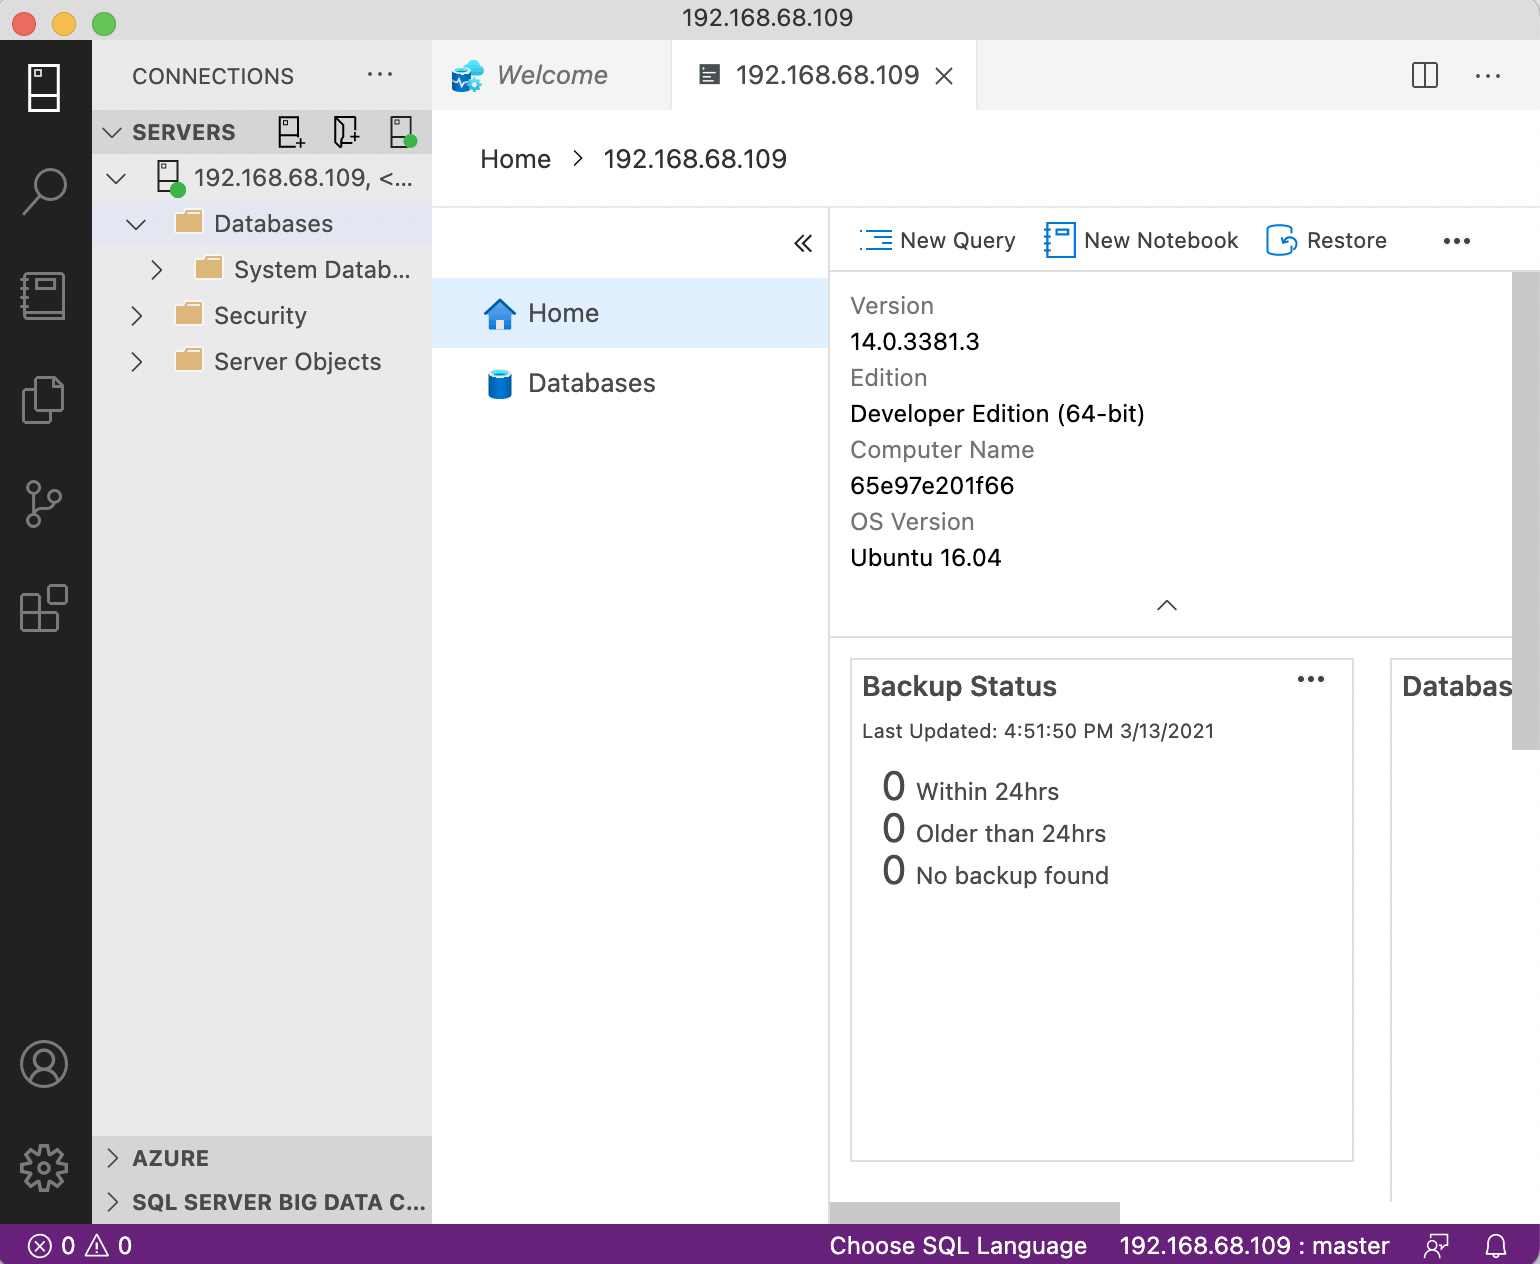The image size is (1540, 1264).
Task: Open the Notebooks view in activity bar
Action: pos(44,296)
